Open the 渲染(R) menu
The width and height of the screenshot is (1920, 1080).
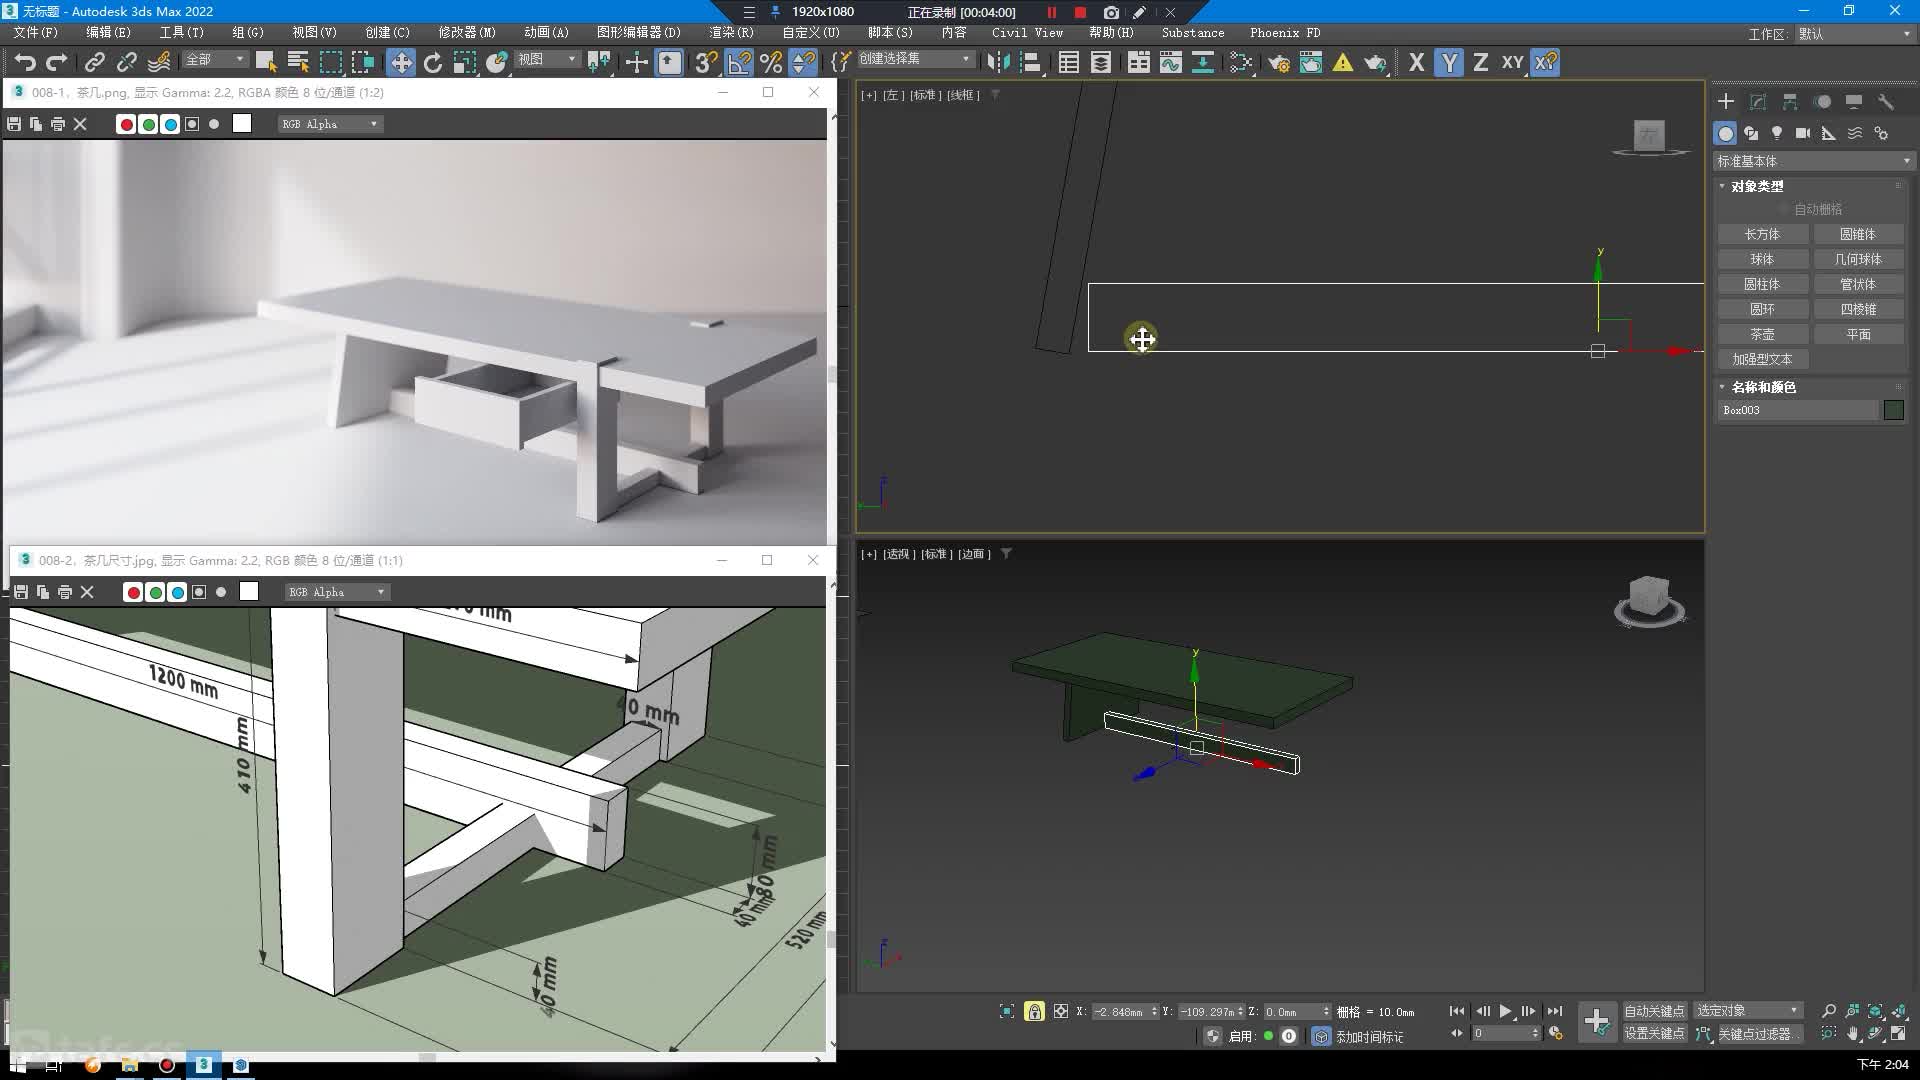(731, 33)
